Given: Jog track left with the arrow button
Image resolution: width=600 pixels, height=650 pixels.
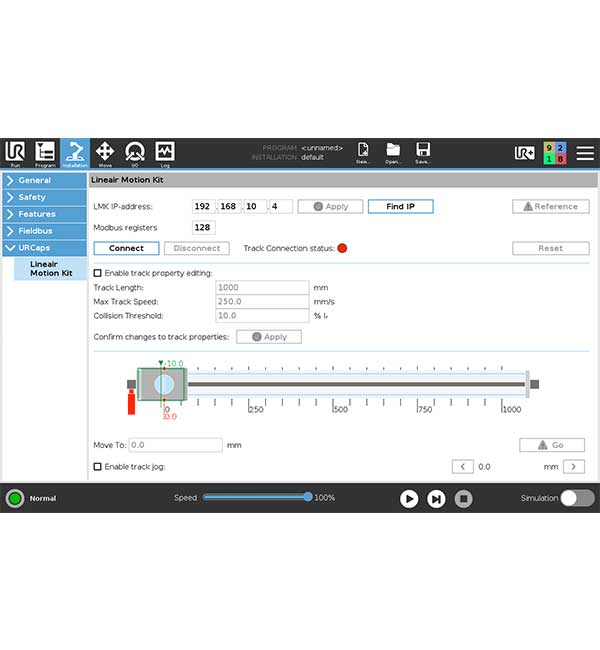Looking at the screenshot, I should click(463, 467).
